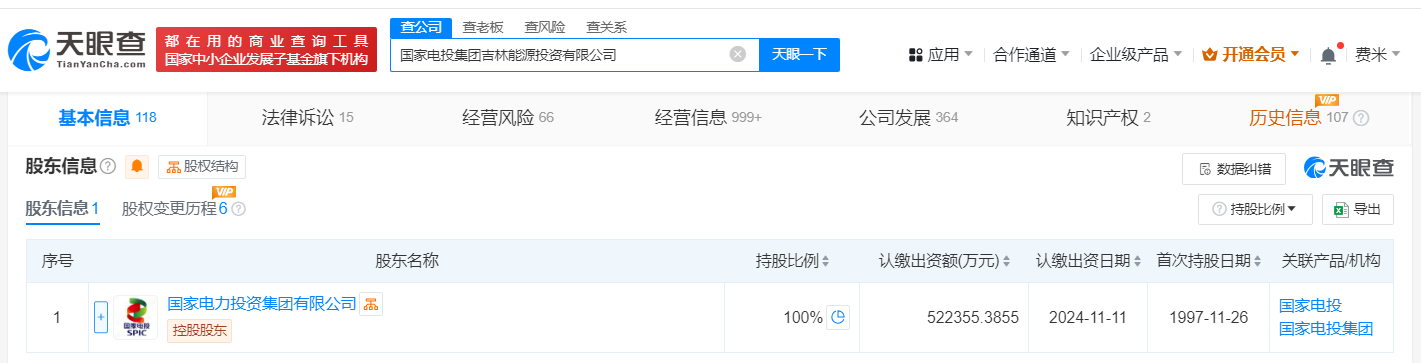Open the 持股比例 filter dropdown
Viewport: 1421px width, 363px height.
(x=1255, y=209)
